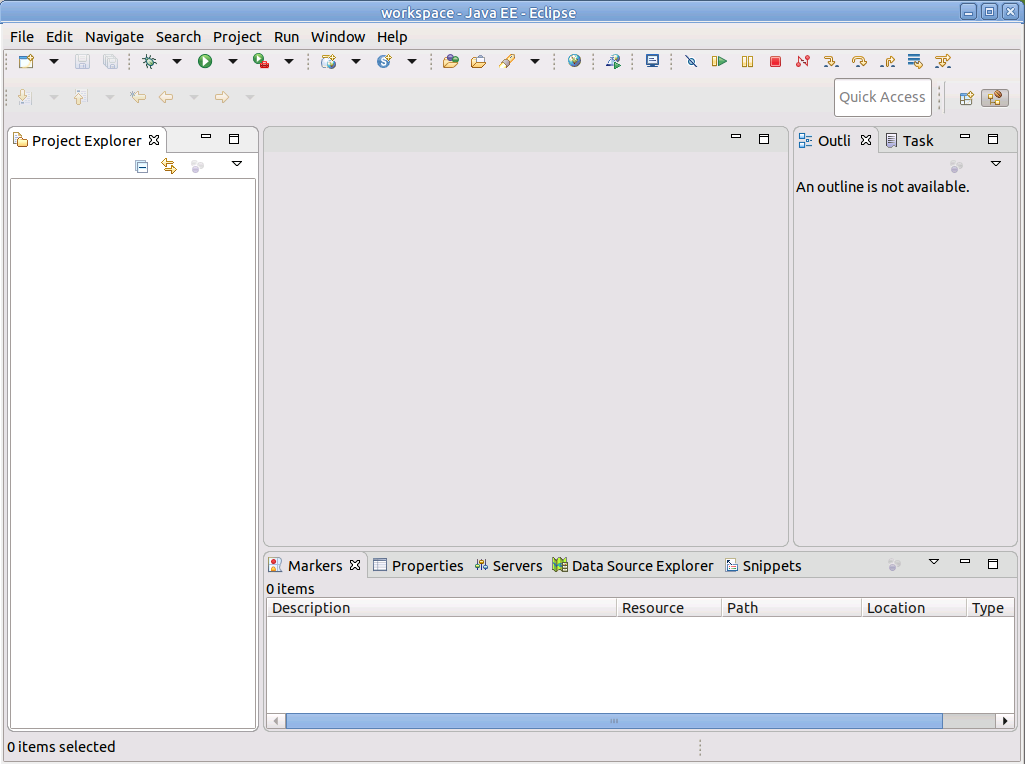Image resolution: width=1025 pixels, height=764 pixels.
Task: Switch to the Snippets tab
Action: tap(763, 566)
